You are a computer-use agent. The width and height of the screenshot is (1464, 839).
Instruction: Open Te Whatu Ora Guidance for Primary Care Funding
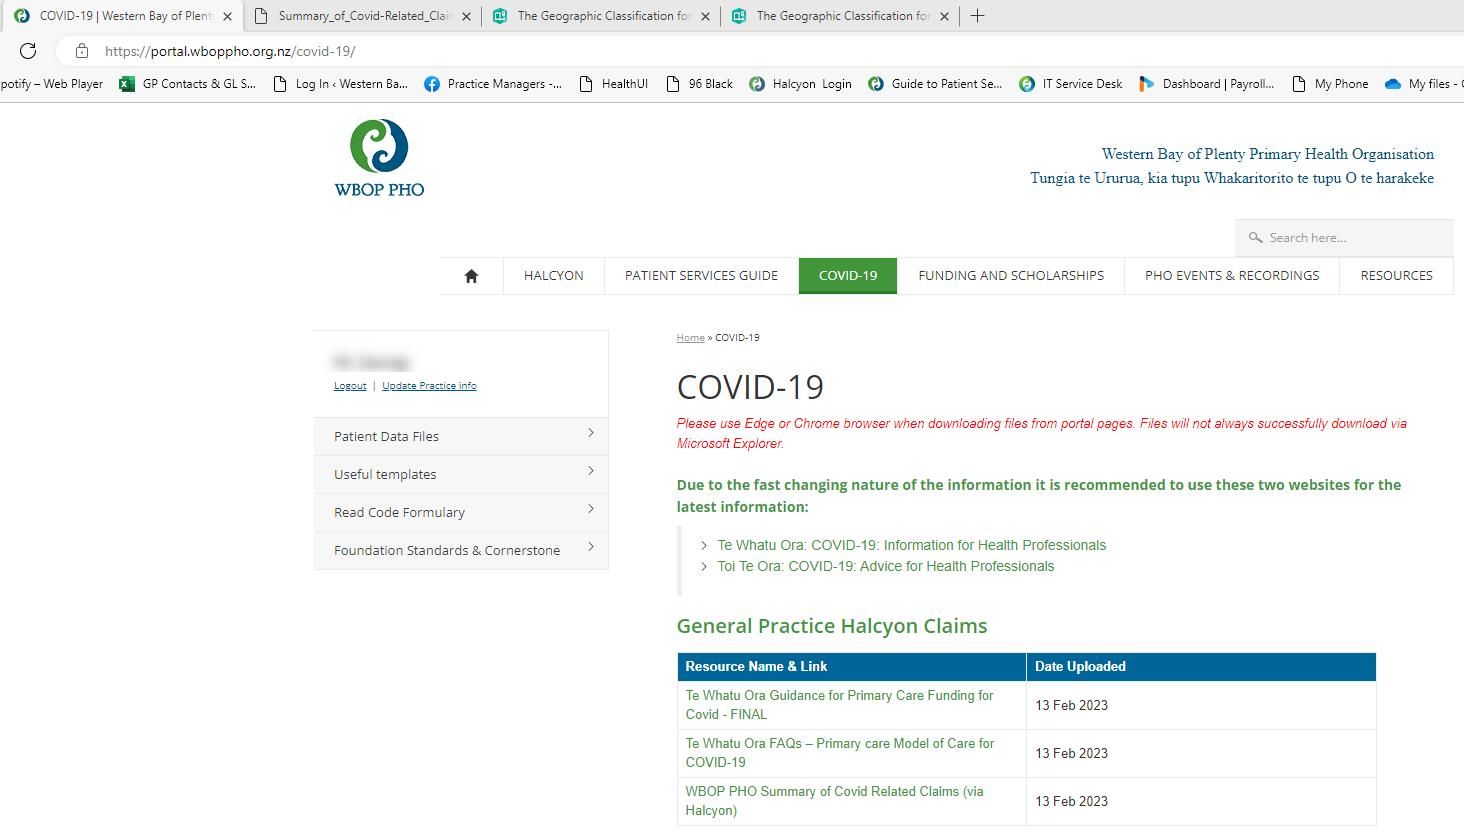click(x=839, y=705)
